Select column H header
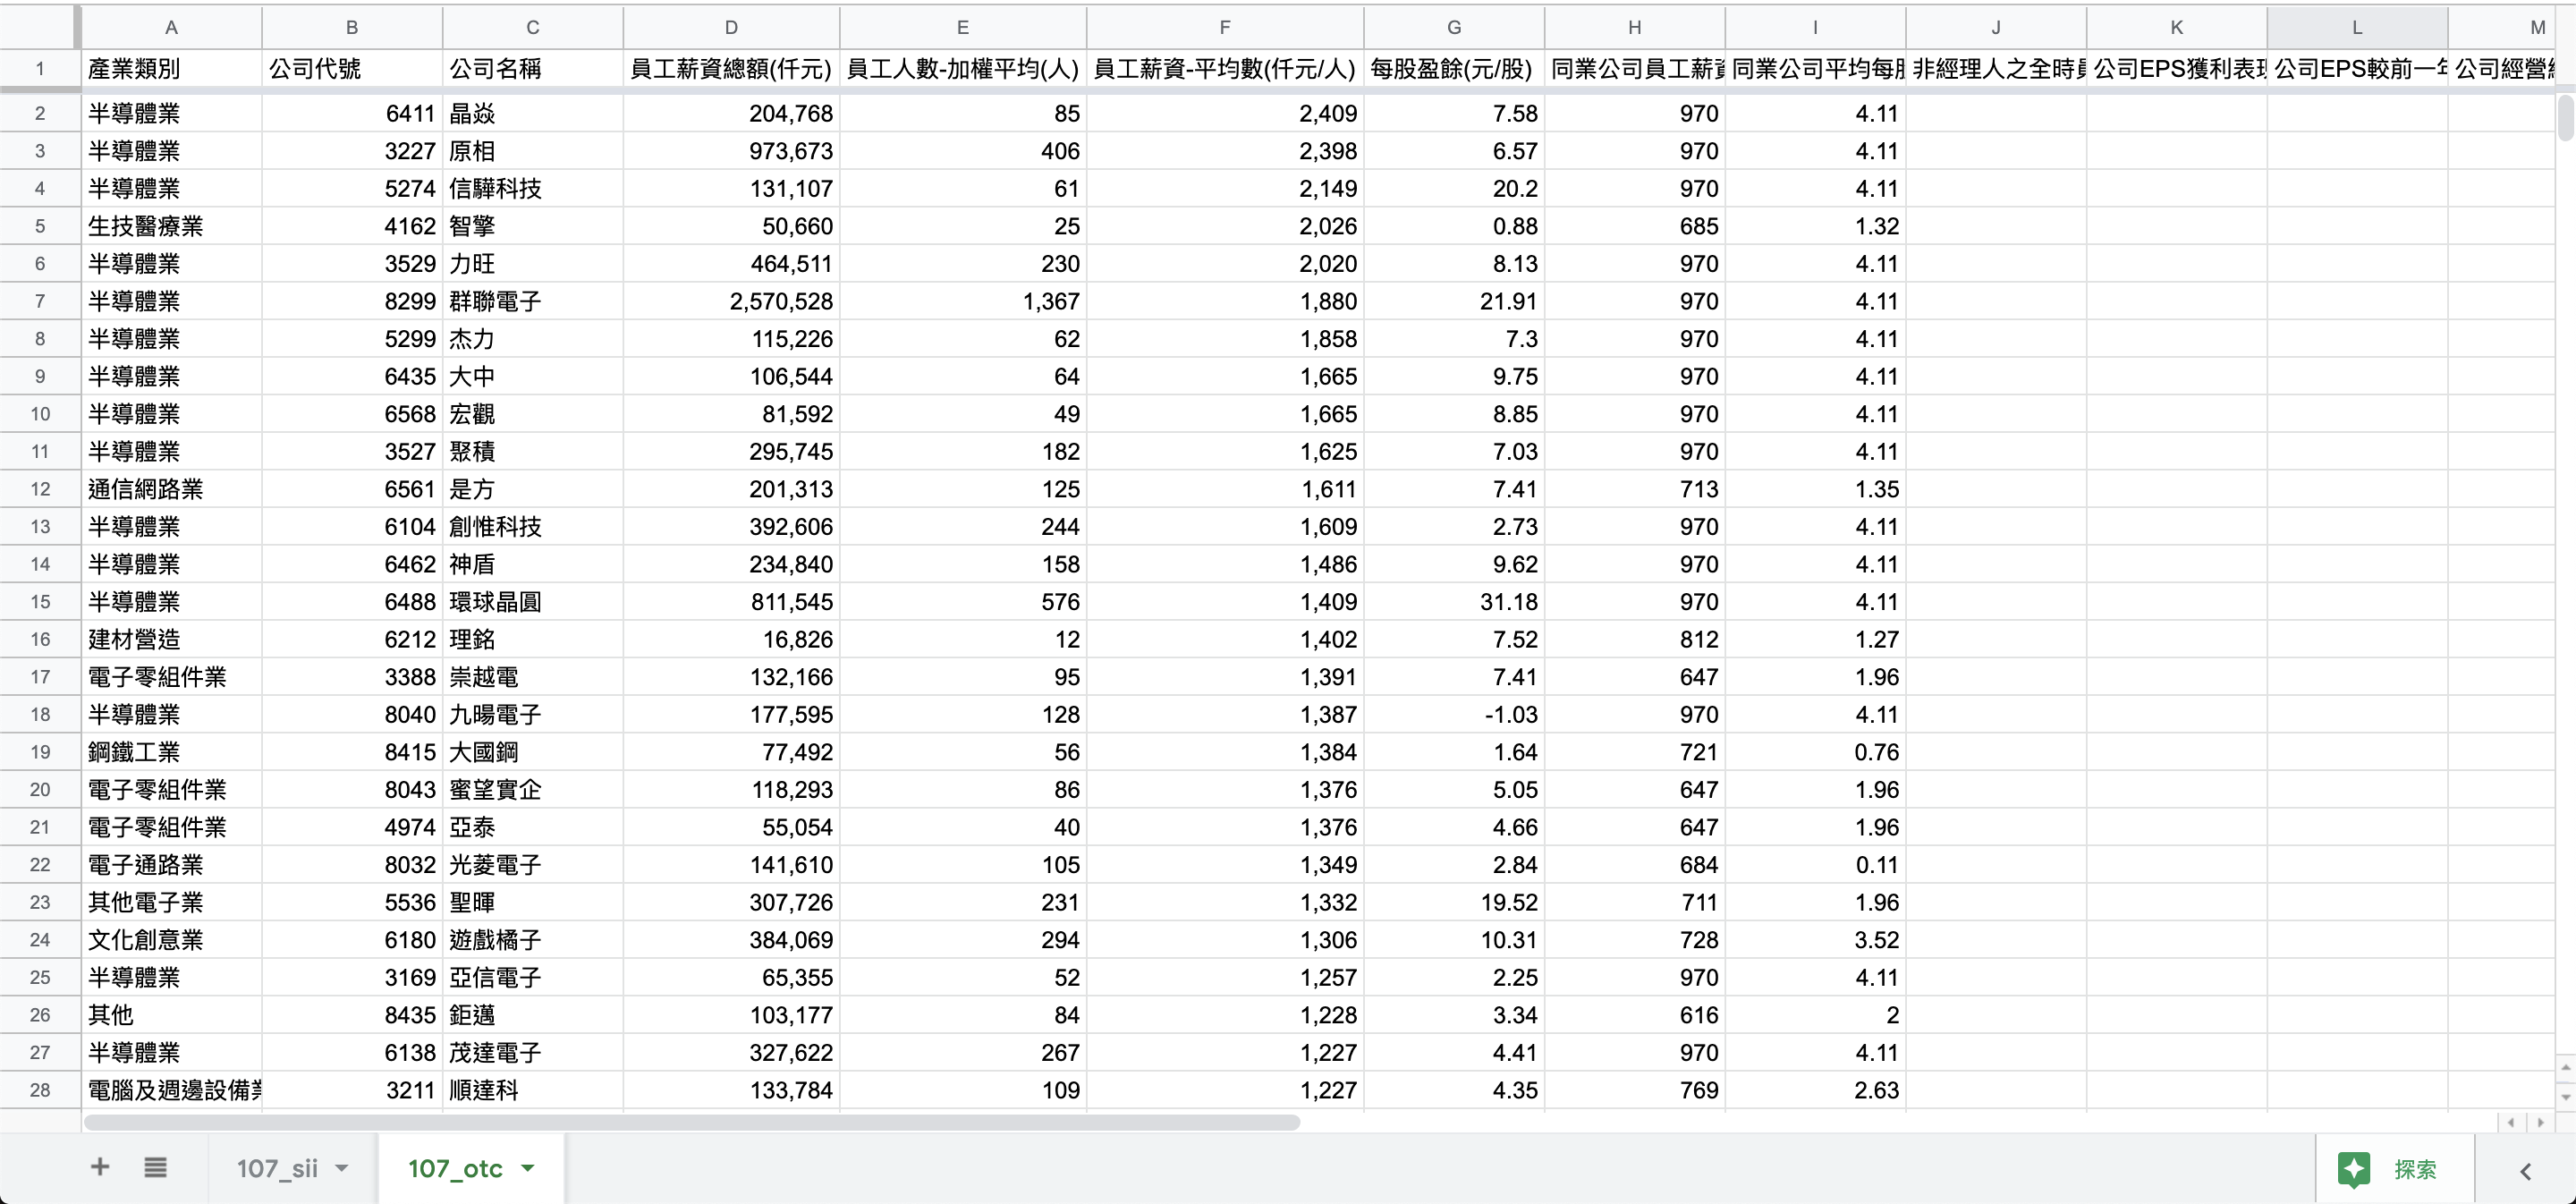Viewport: 2576px width, 1204px height. 1635,27
